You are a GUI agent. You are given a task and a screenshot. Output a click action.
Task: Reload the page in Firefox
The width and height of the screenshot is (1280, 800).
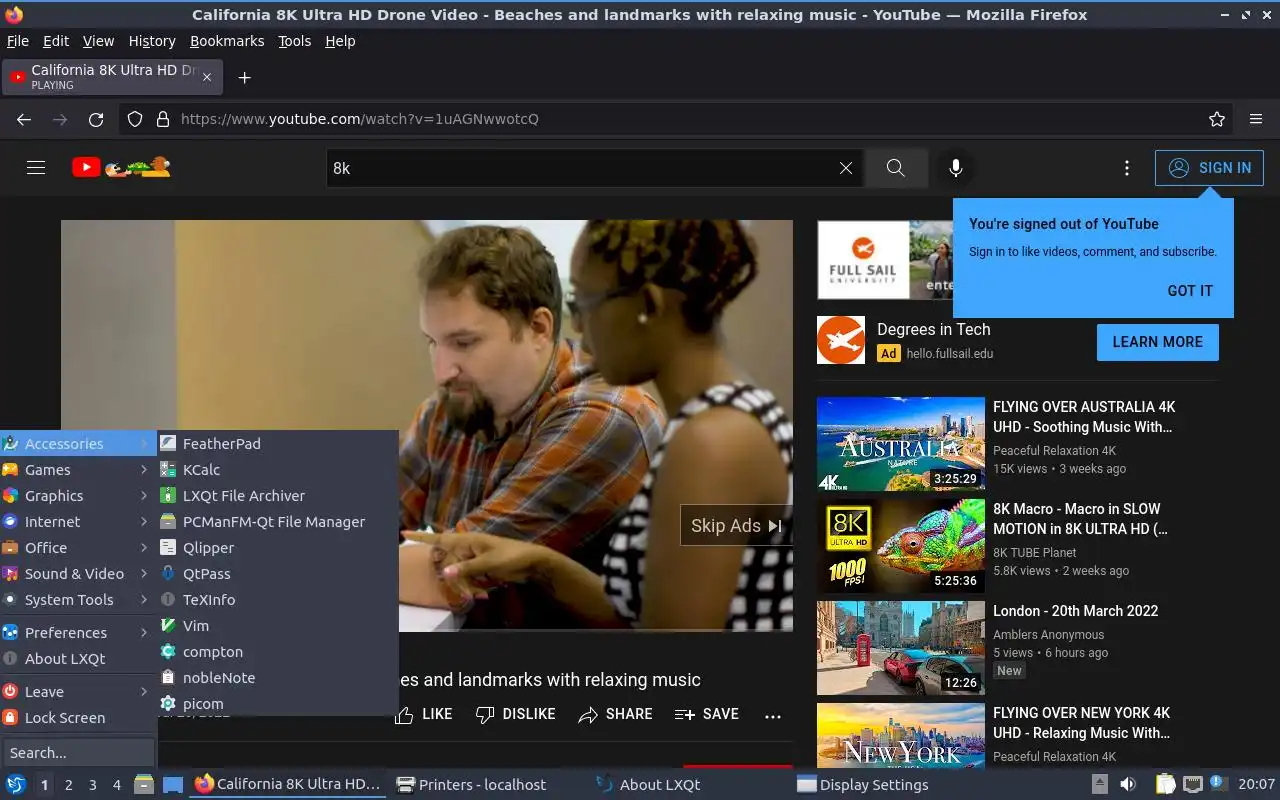96,119
